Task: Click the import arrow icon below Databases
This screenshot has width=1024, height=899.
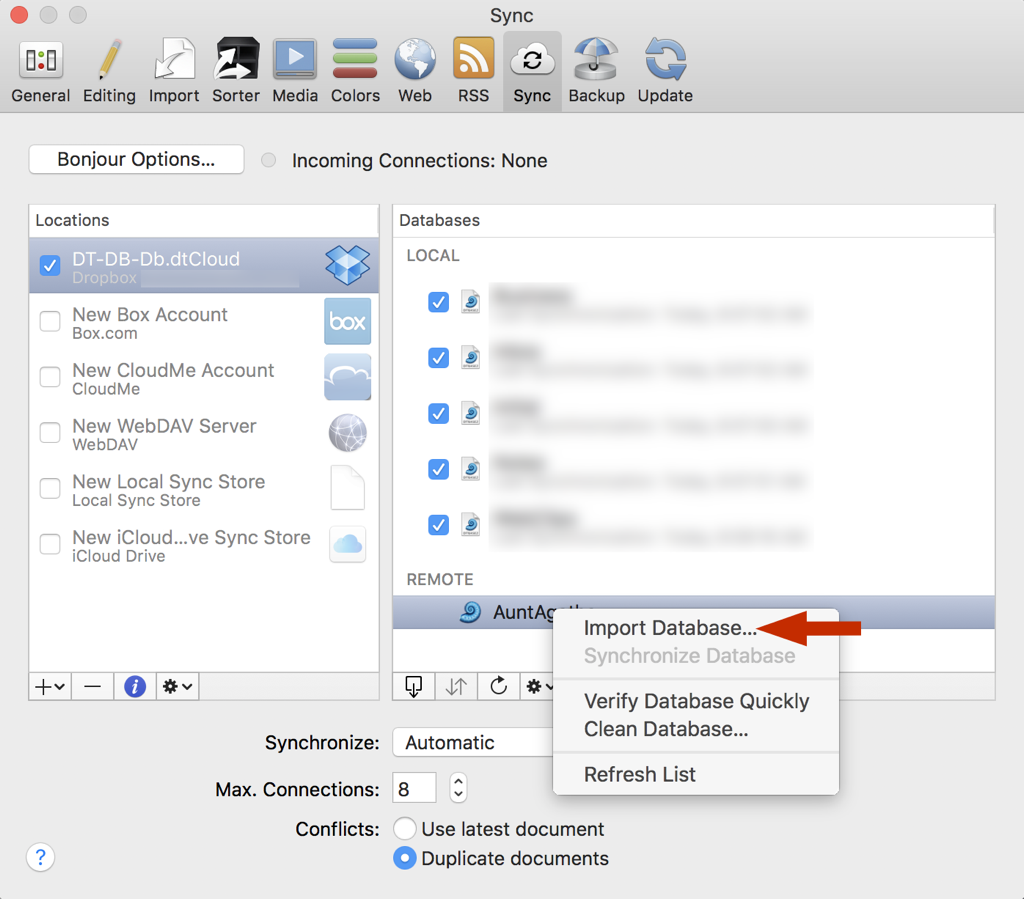Action: [x=414, y=686]
